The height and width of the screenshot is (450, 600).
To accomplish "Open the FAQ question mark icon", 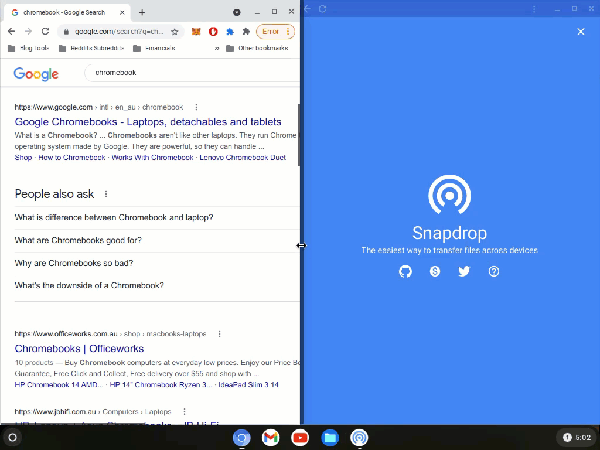I will pyautogui.click(x=493, y=271).
